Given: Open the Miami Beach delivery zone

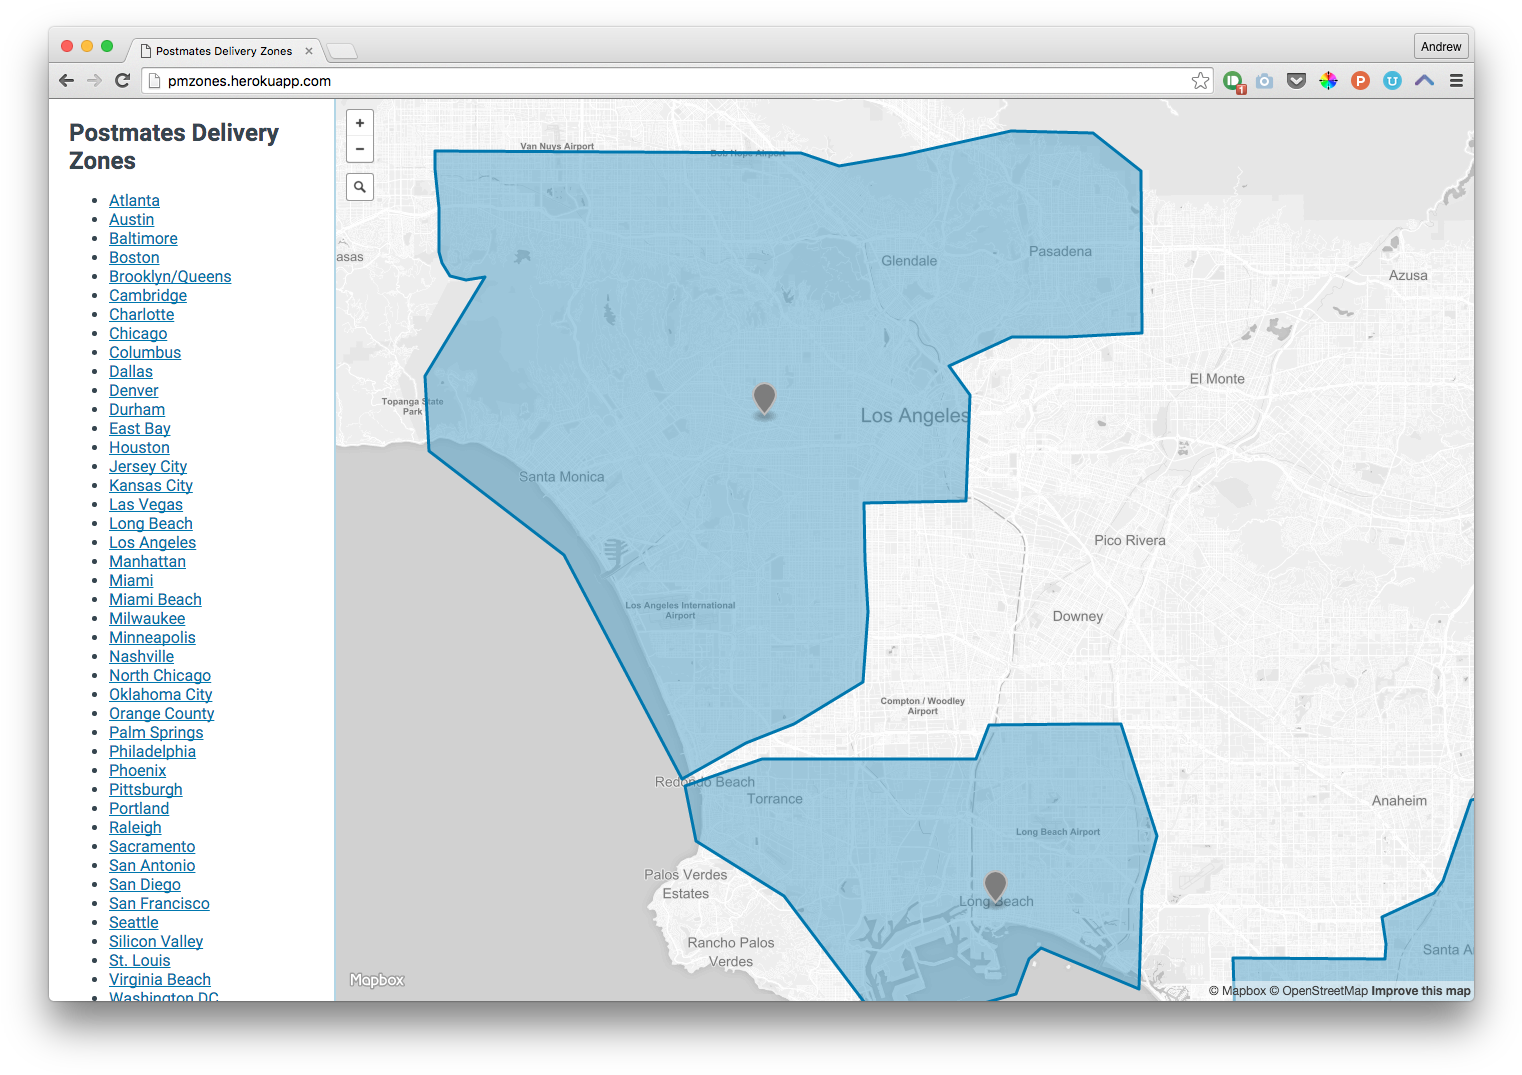Looking at the screenshot, I should [155, 600].
